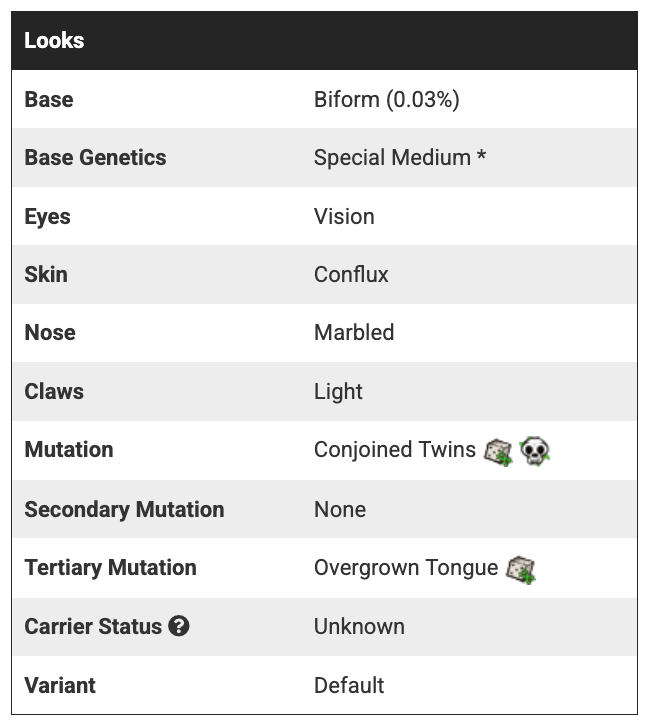Select the Default variant value
Screen dimensions: 646x724
[349, 686]
